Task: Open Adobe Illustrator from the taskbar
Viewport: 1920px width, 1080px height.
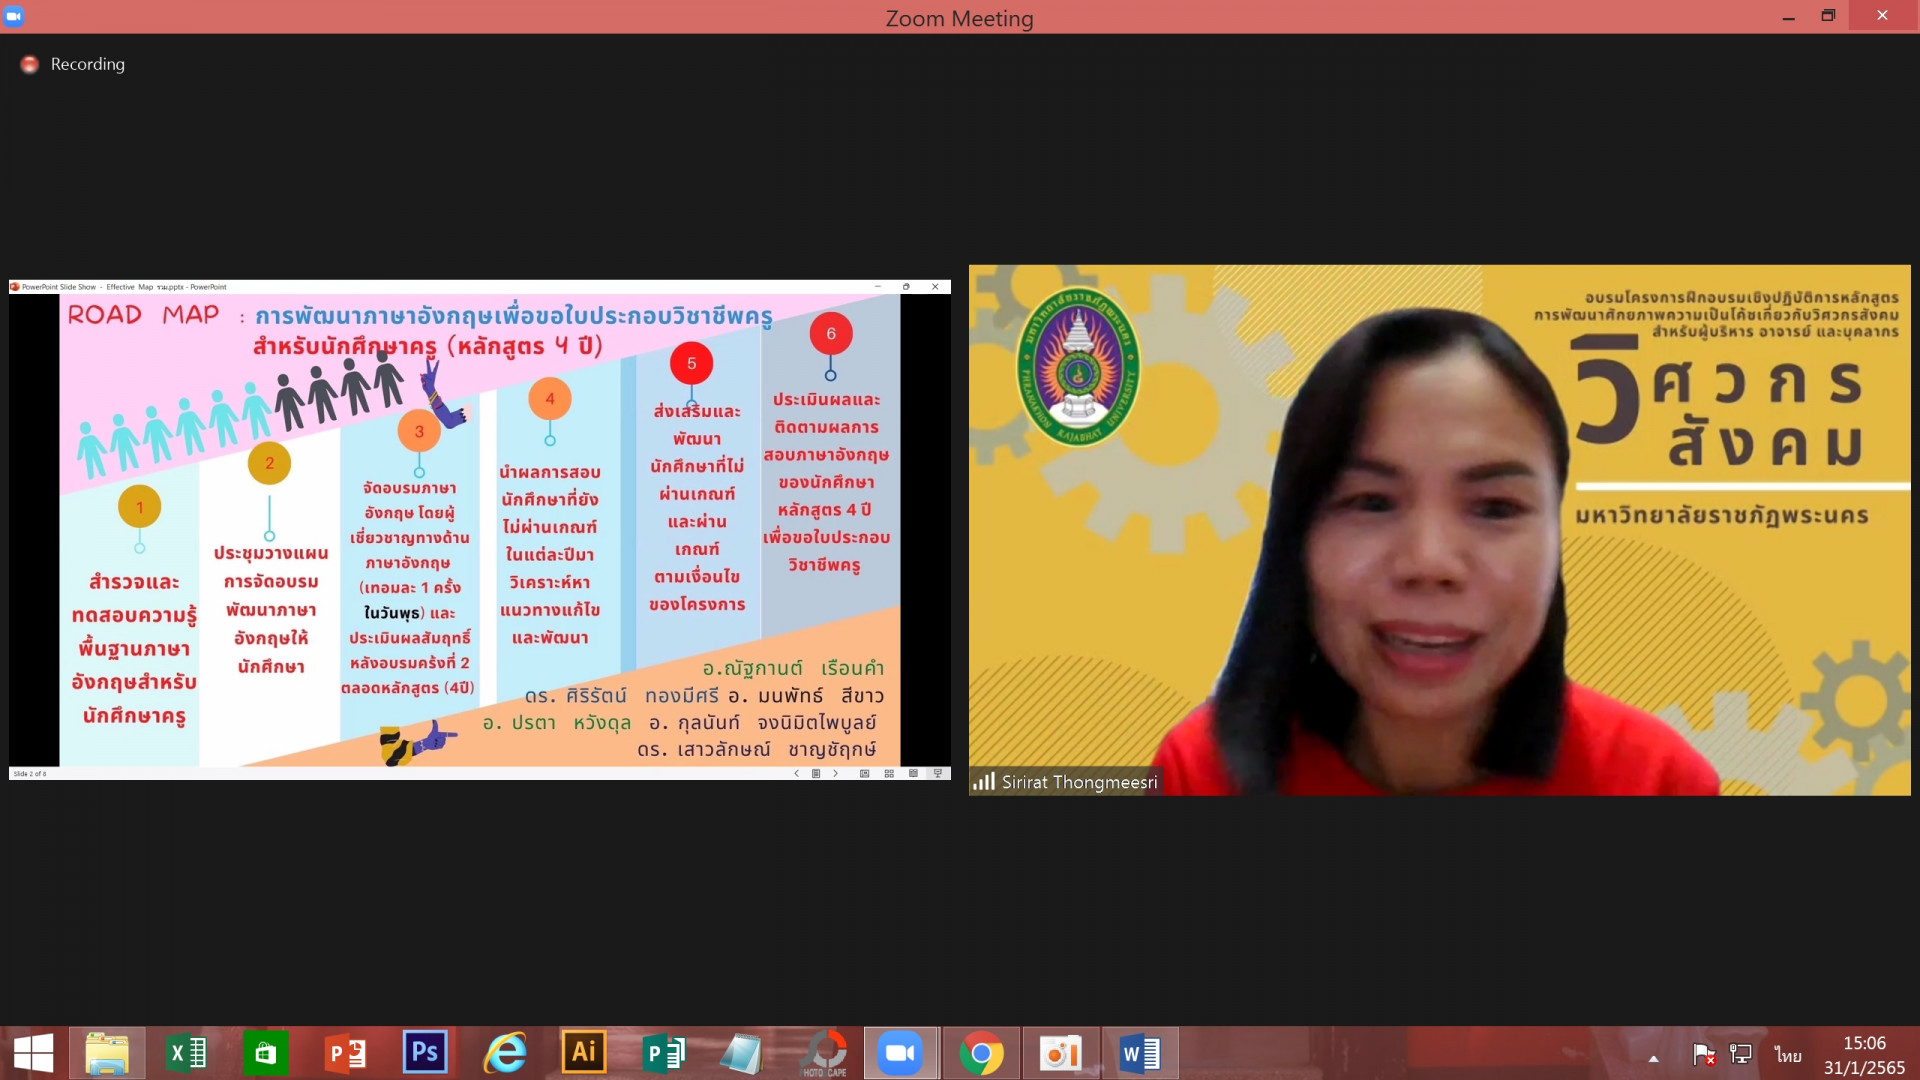Action: [x=583, y=1053]
